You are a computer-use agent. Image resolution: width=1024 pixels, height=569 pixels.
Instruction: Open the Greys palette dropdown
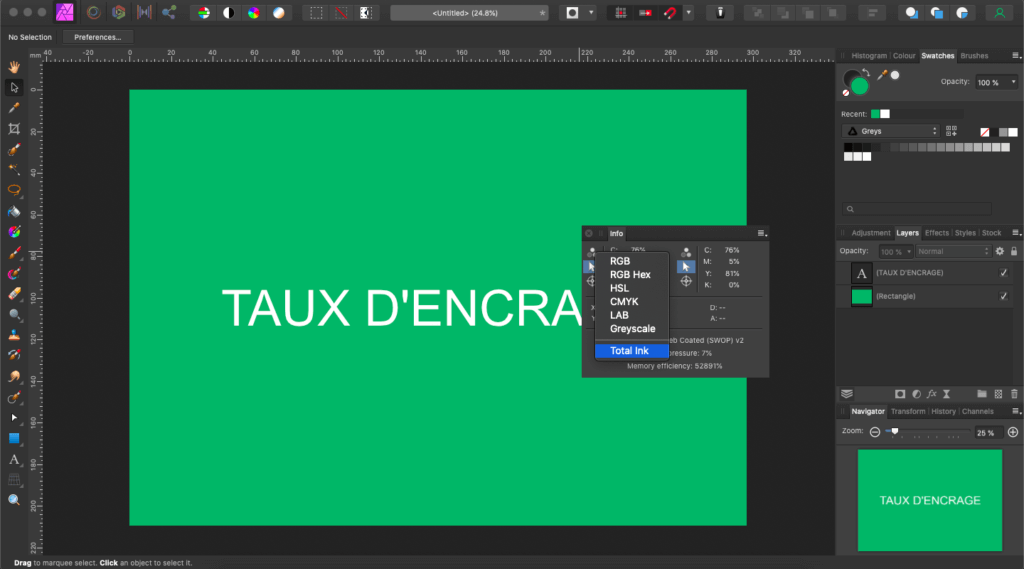(x=890, y=131)
